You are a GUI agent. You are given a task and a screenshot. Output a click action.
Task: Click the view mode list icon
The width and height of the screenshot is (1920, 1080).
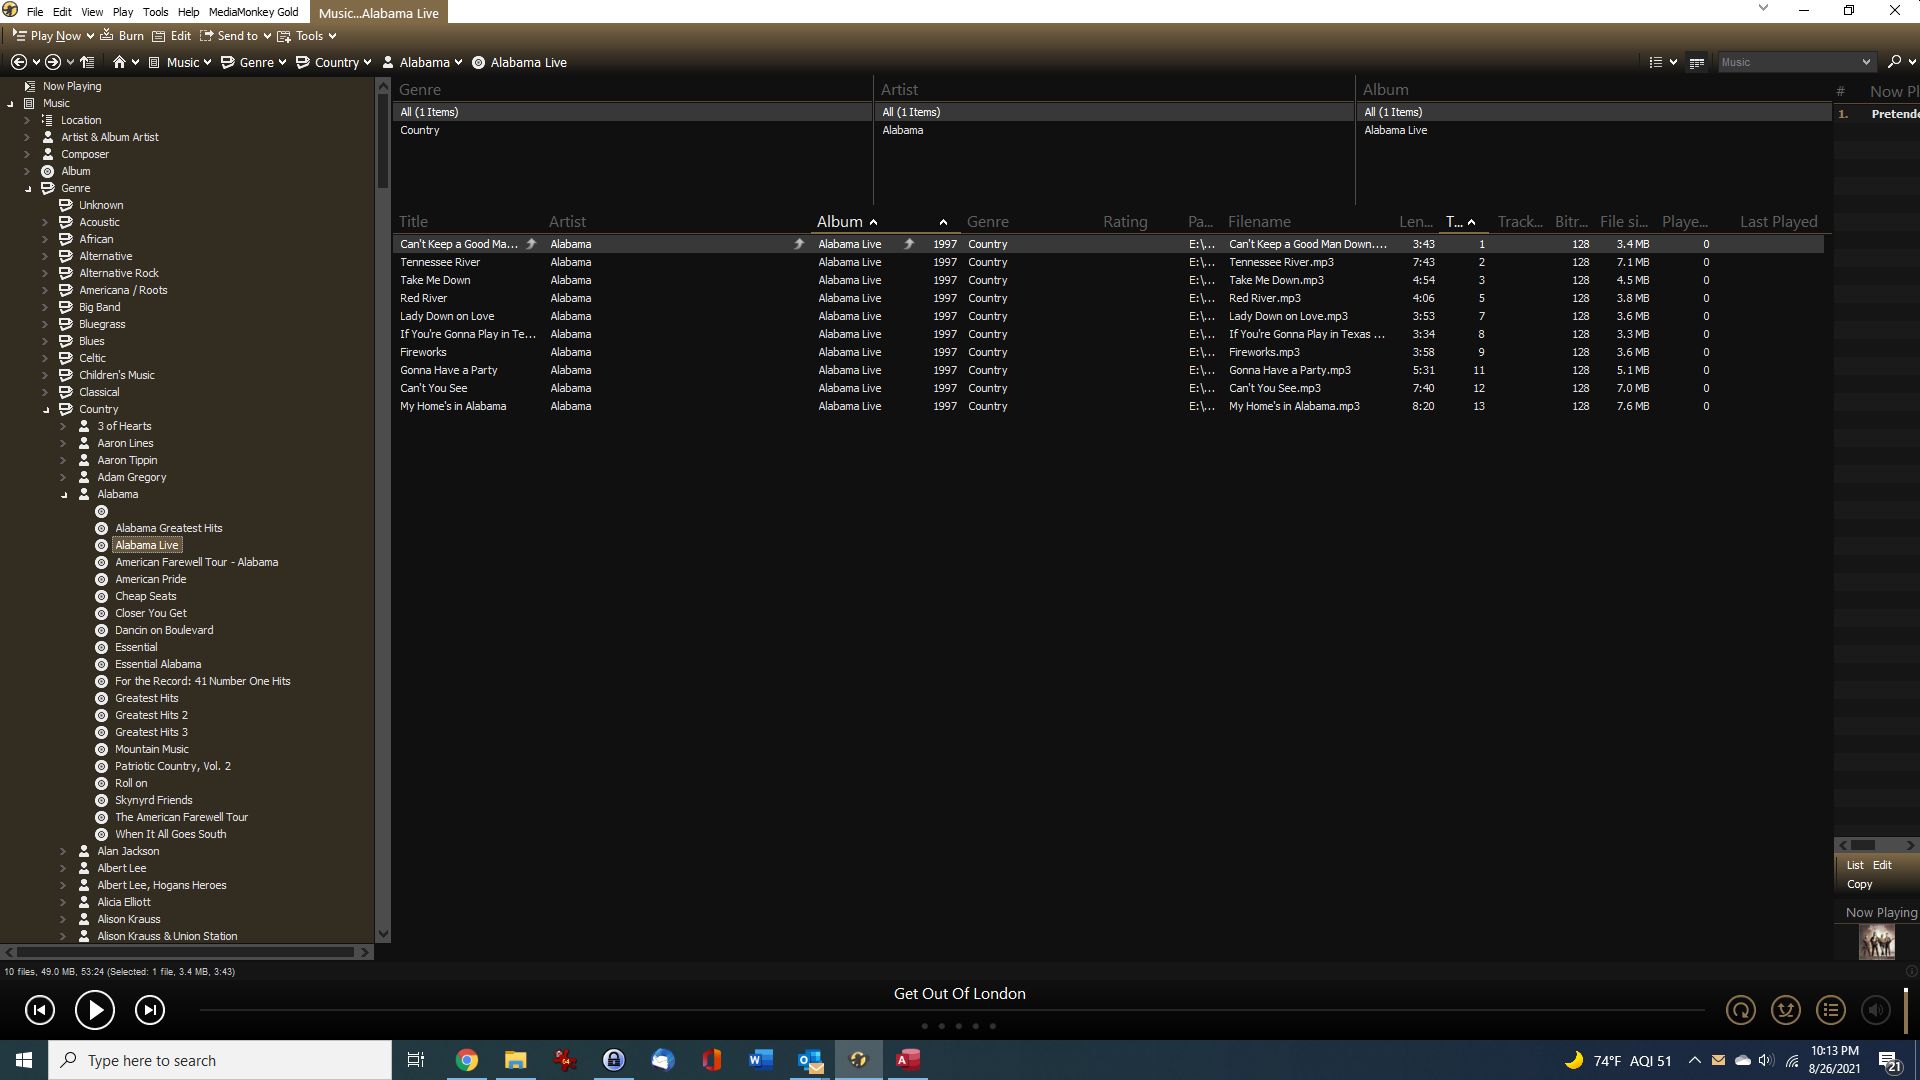click(x=1655, y=62)
